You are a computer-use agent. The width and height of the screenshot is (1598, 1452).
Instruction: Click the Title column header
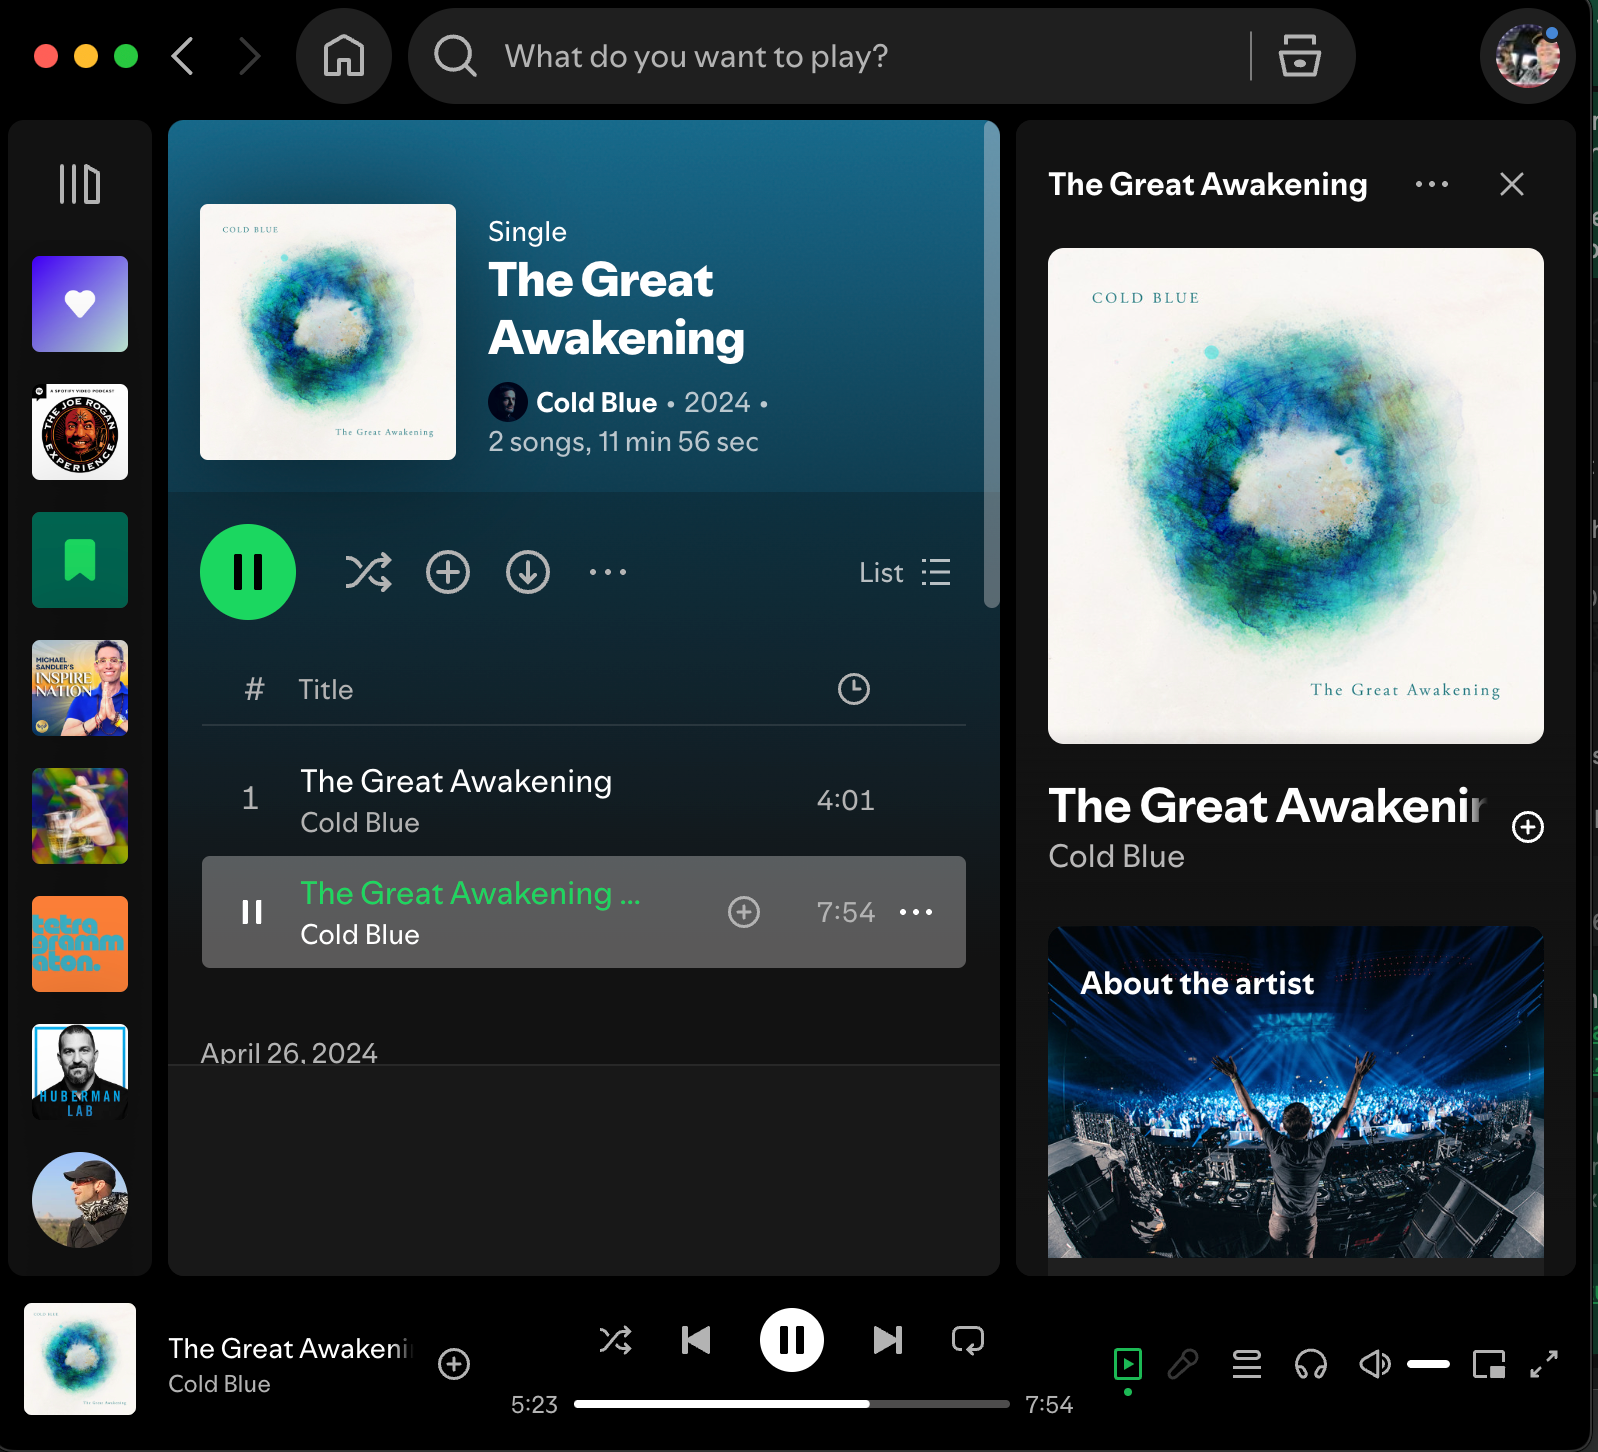326,689
